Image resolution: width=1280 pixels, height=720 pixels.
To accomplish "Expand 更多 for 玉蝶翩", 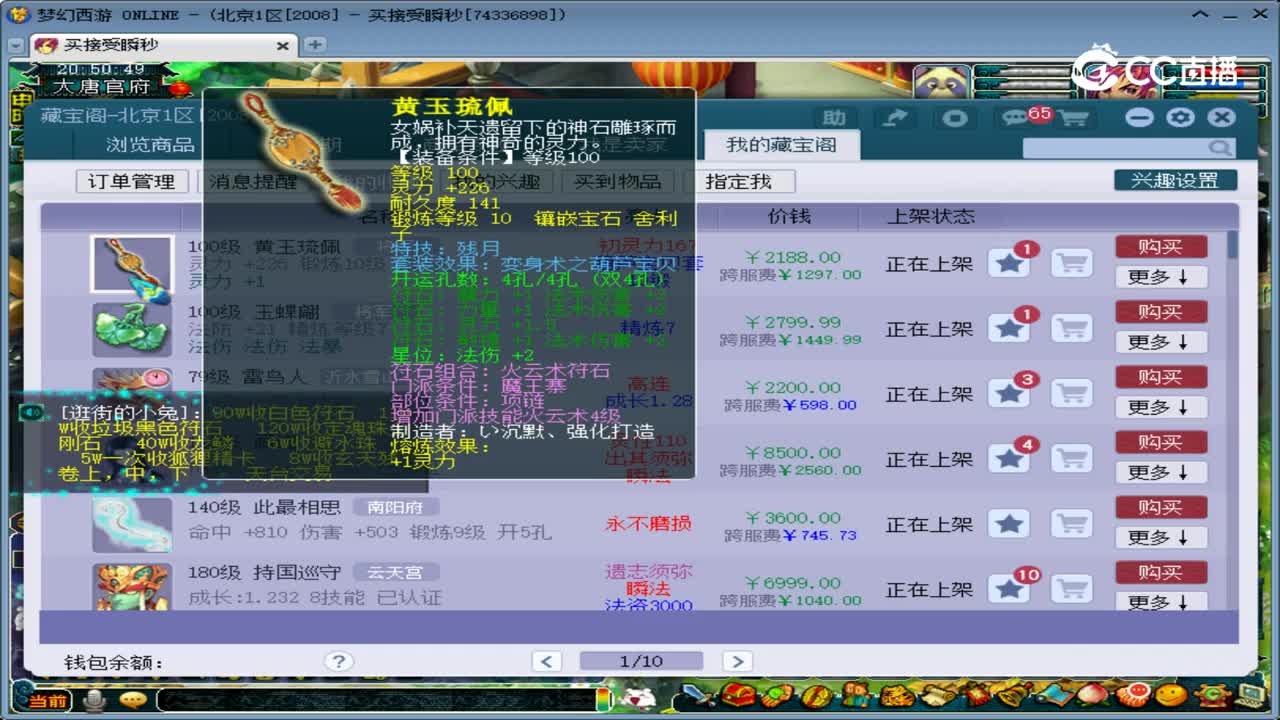I will 1161,342.
